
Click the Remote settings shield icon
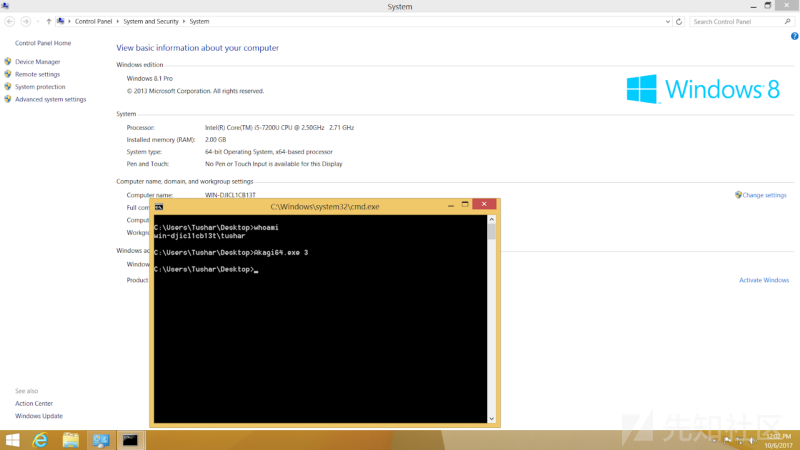[x=8, y=74]
